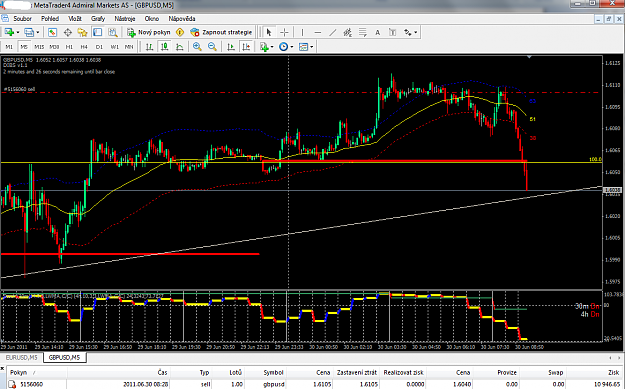
Task: Sort by the Zisk column header
Action: coord(594,373)
